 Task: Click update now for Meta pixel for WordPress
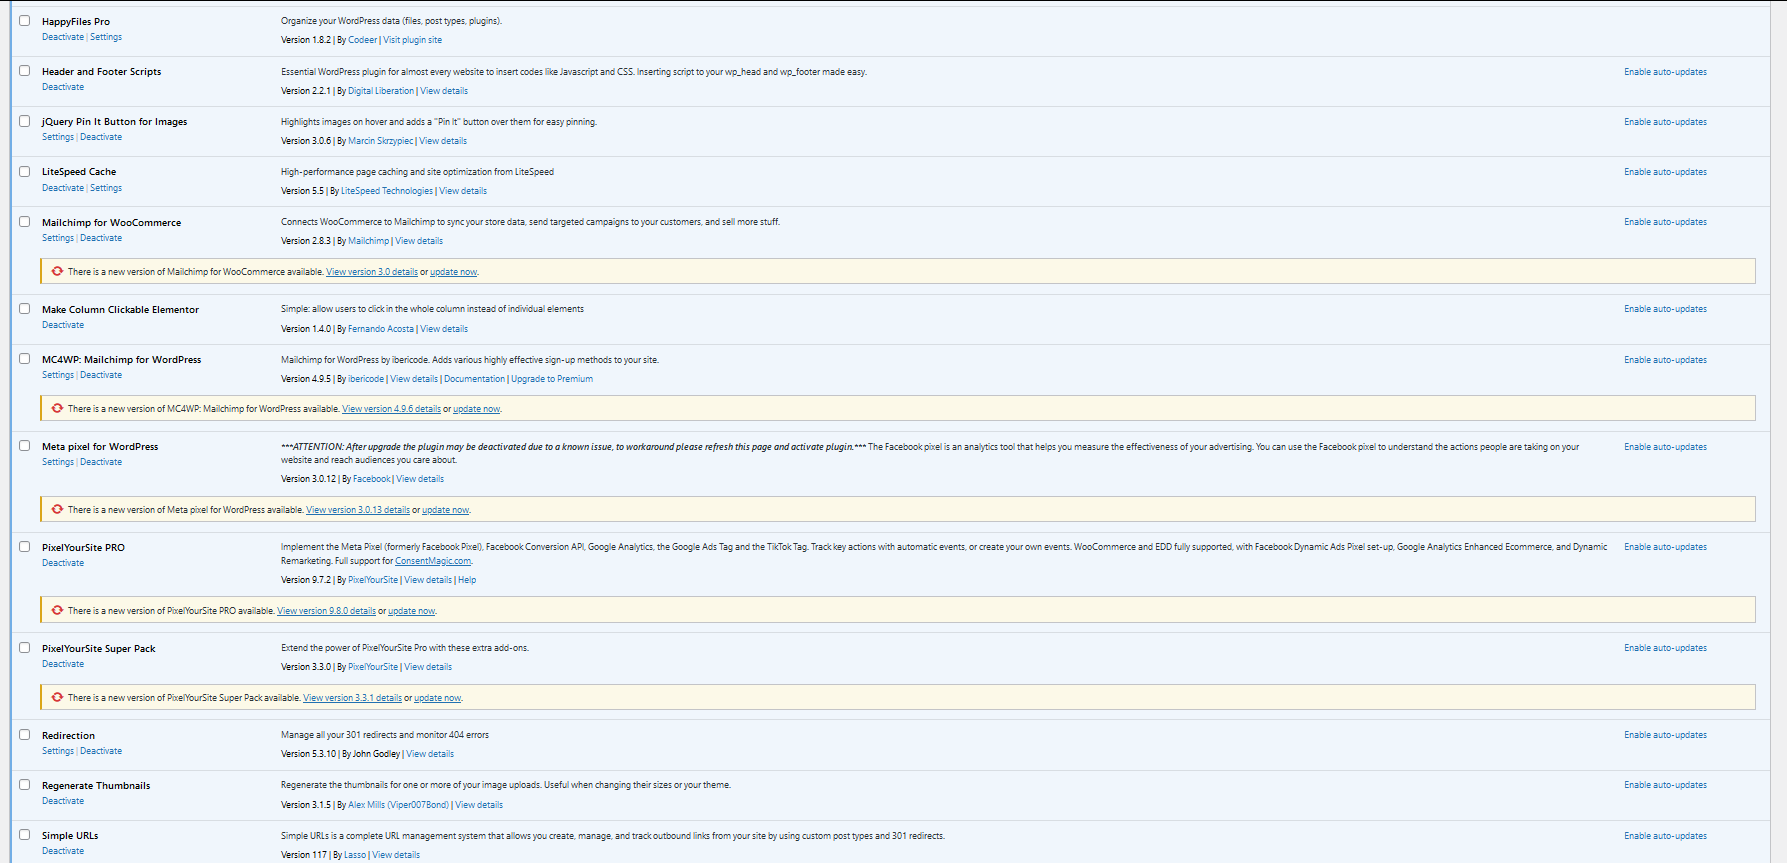tap(445, 510)
